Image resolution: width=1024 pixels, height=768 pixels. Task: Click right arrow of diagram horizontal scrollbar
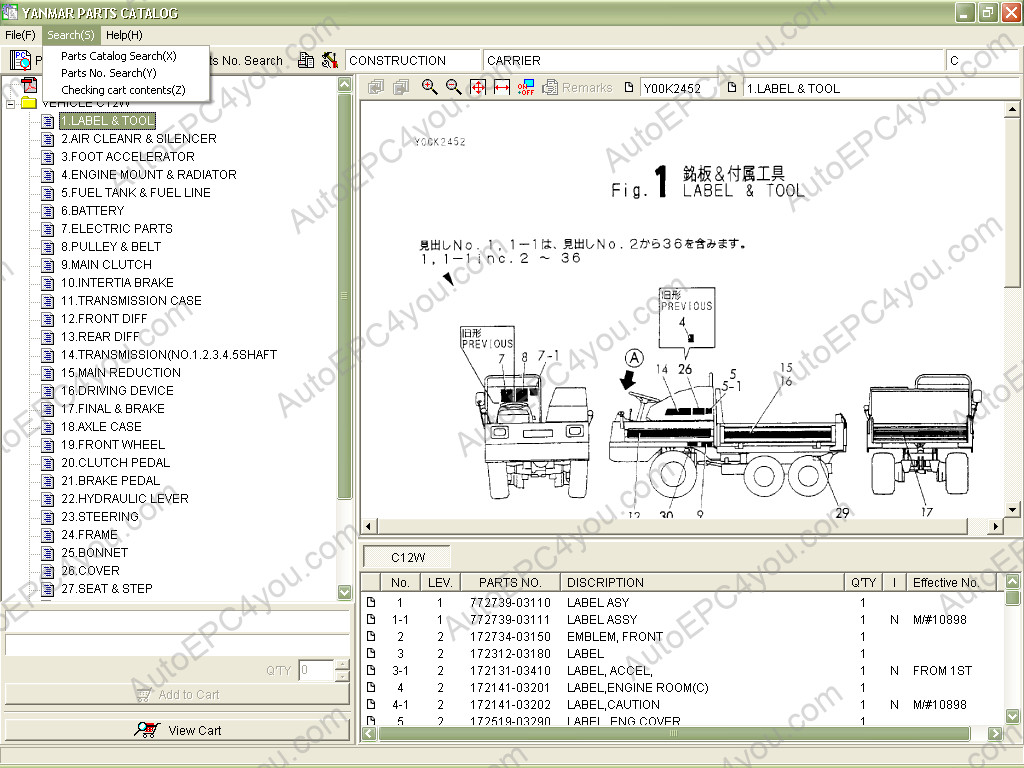click(x=995, y=526)
